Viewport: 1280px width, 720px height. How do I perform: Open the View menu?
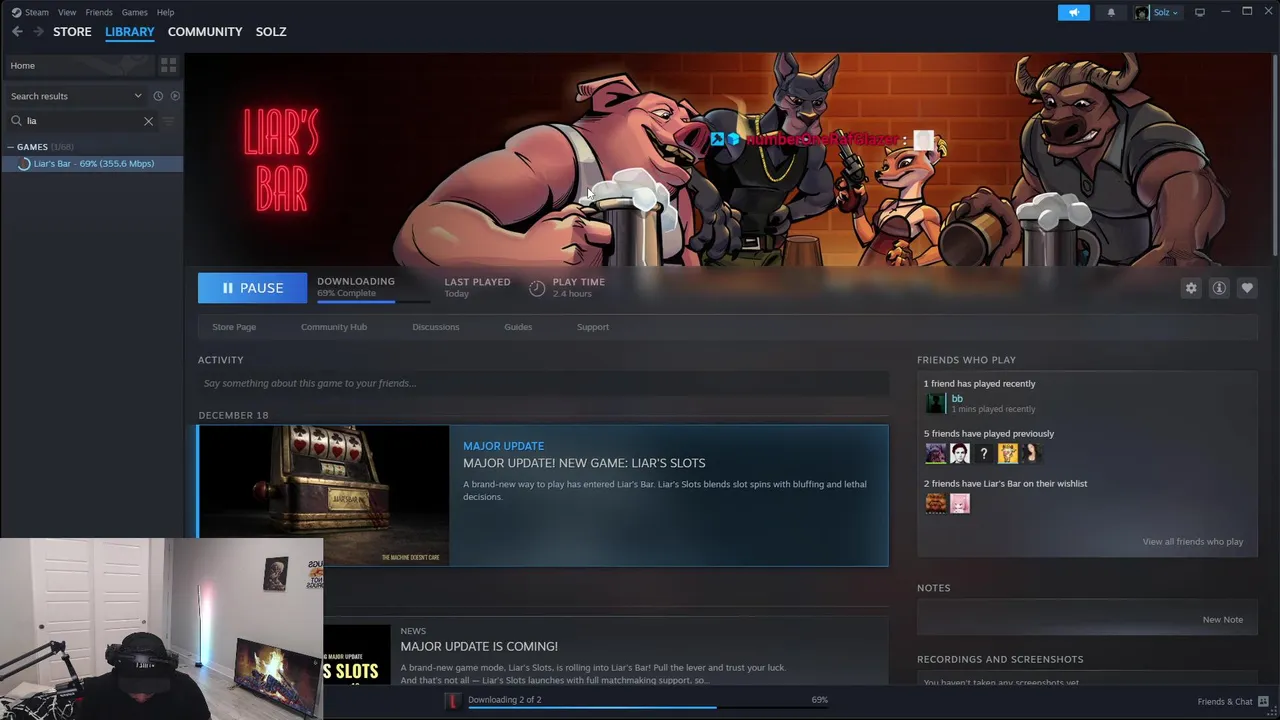tap(67, 12)
